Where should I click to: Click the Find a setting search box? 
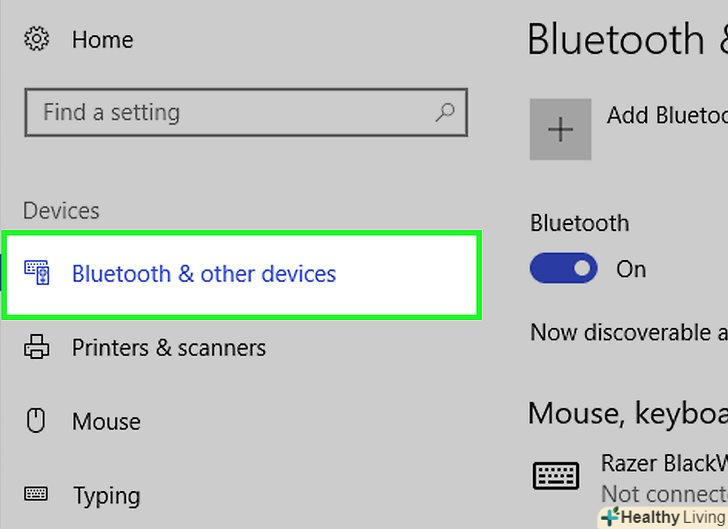tap(230, 112)
